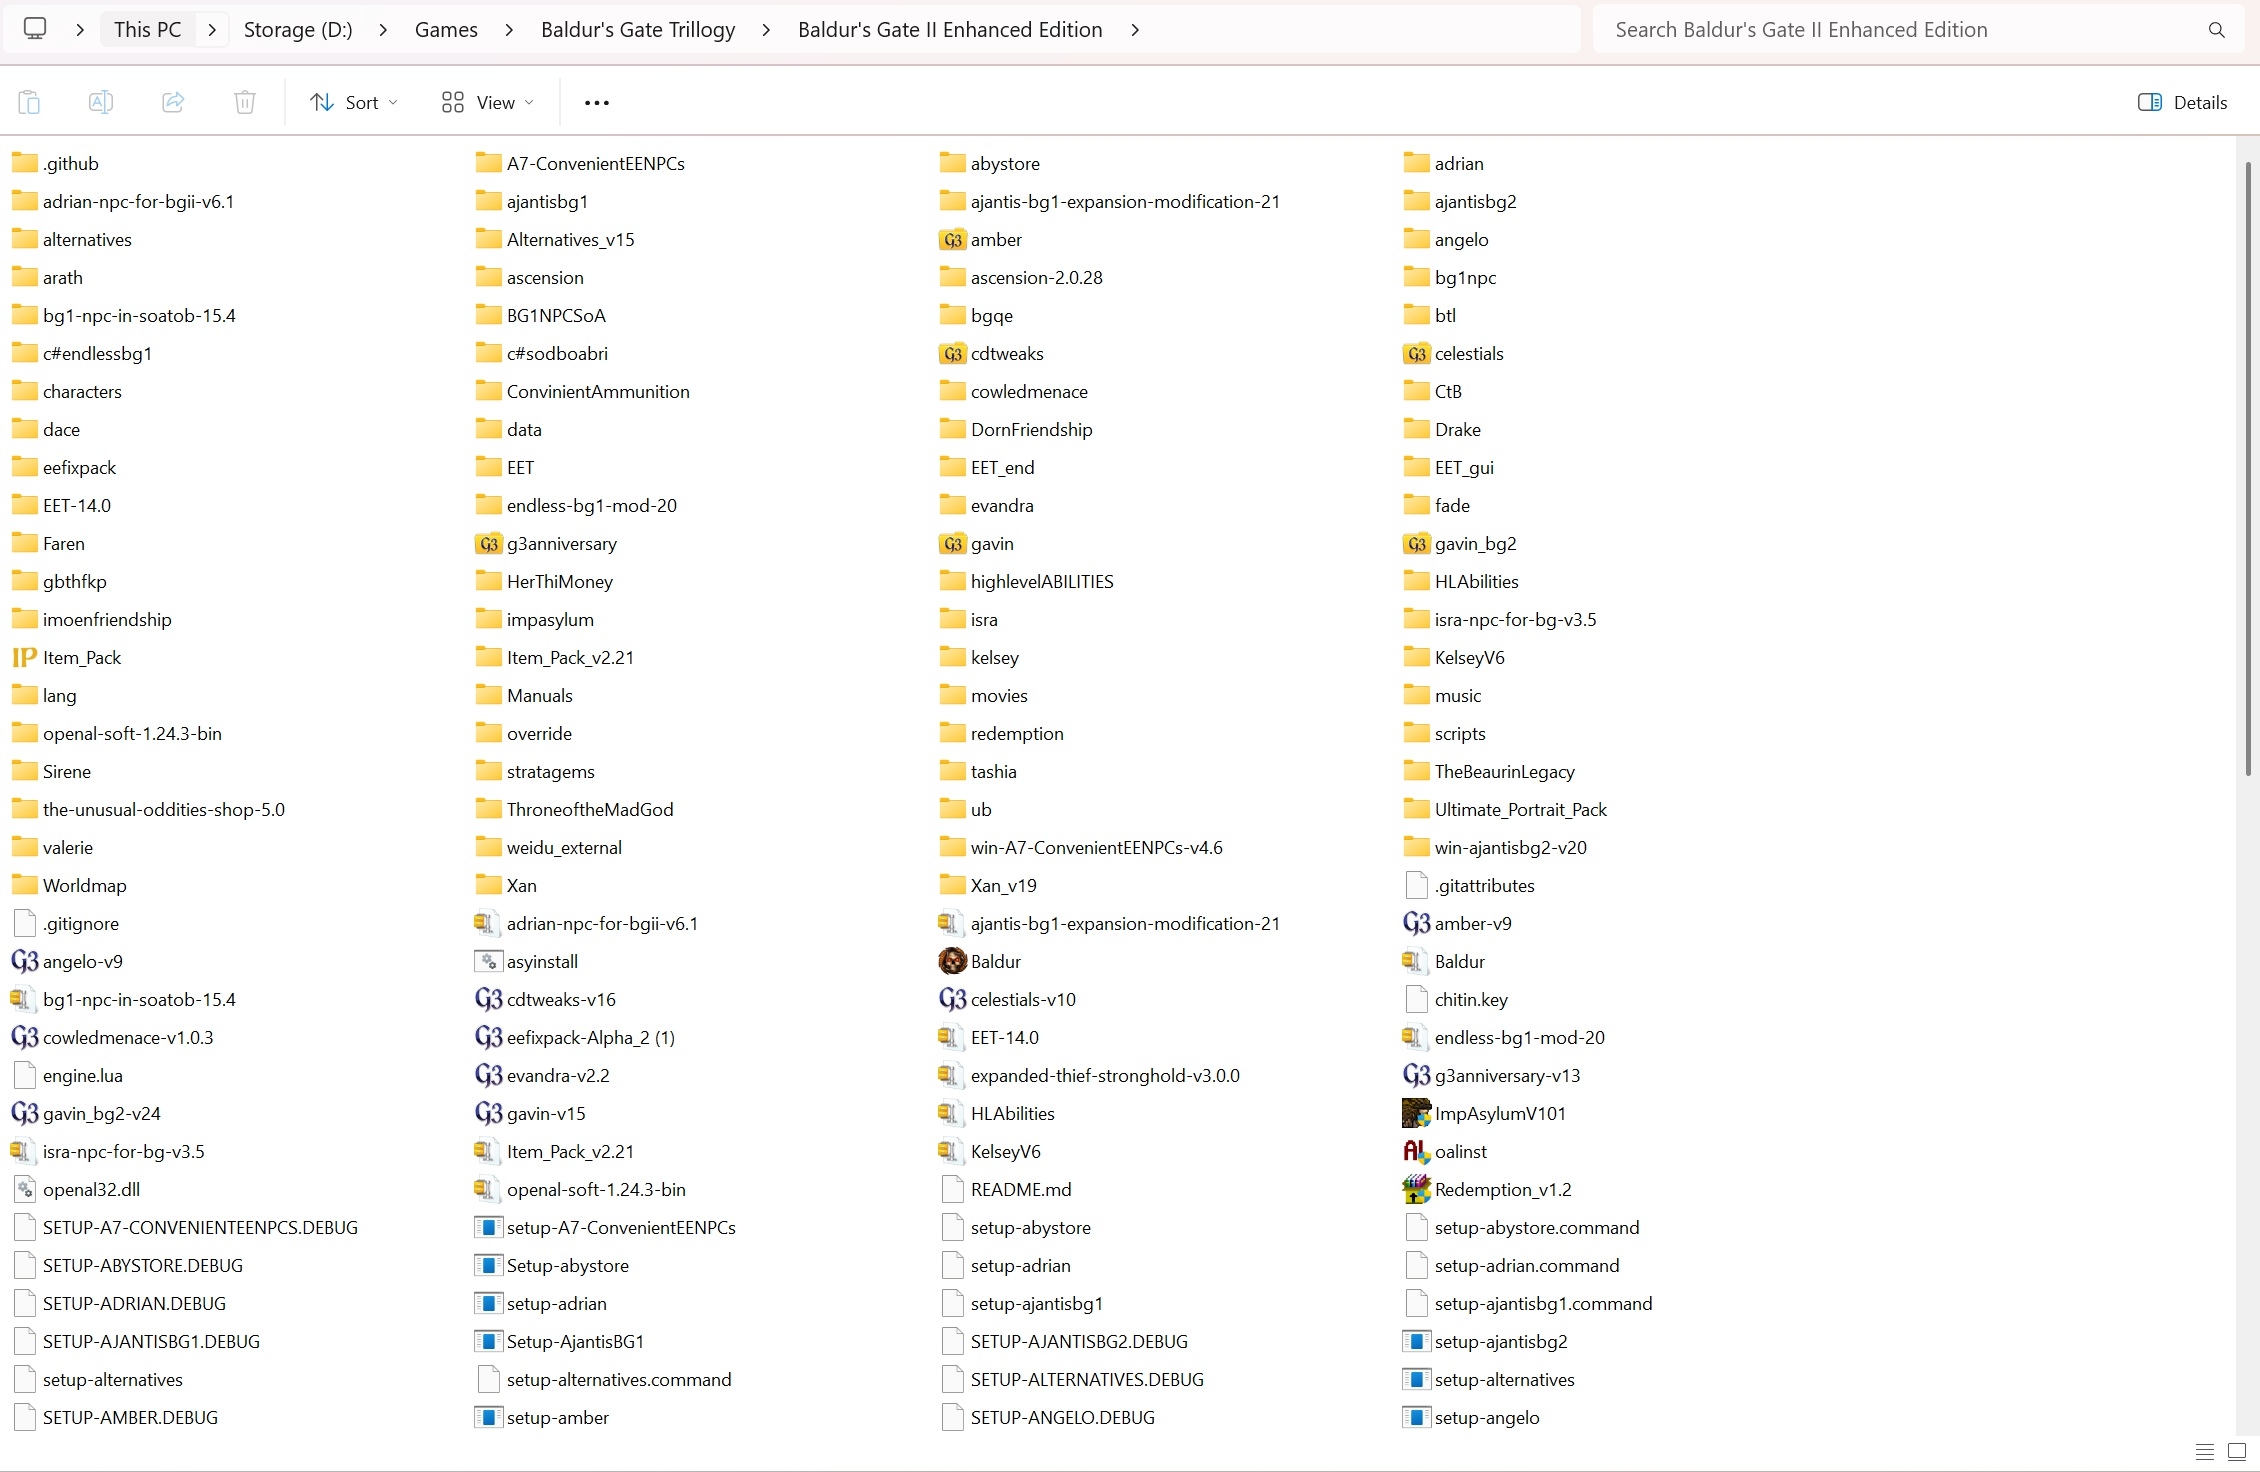Expand chevron after This PC
The width and height of the screenshot is (2260, 1472).
tap(212, 30)
